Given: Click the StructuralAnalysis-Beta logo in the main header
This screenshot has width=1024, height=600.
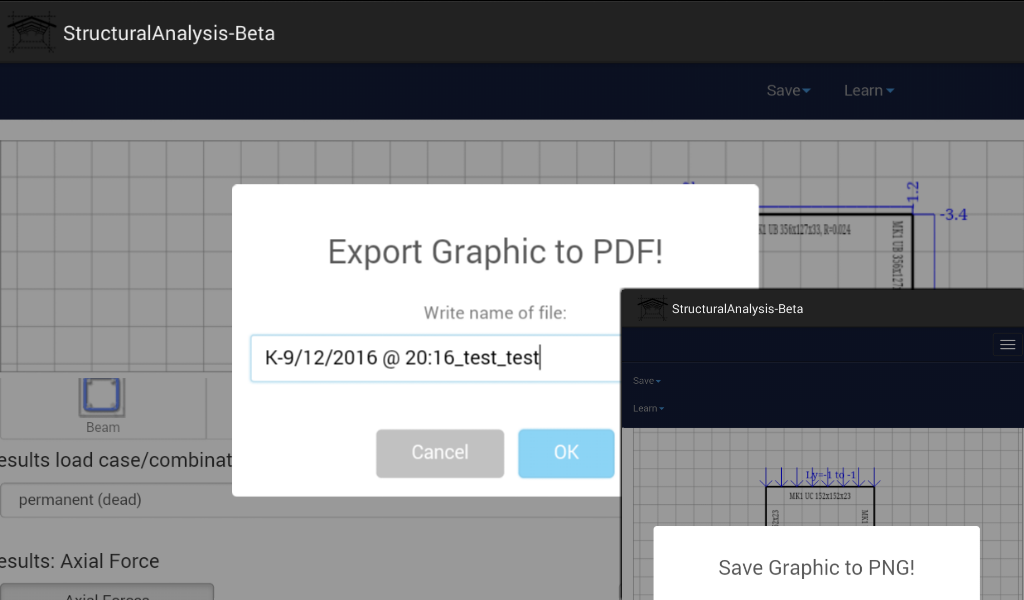Looking at the screenshot, I should click(31, 32).
